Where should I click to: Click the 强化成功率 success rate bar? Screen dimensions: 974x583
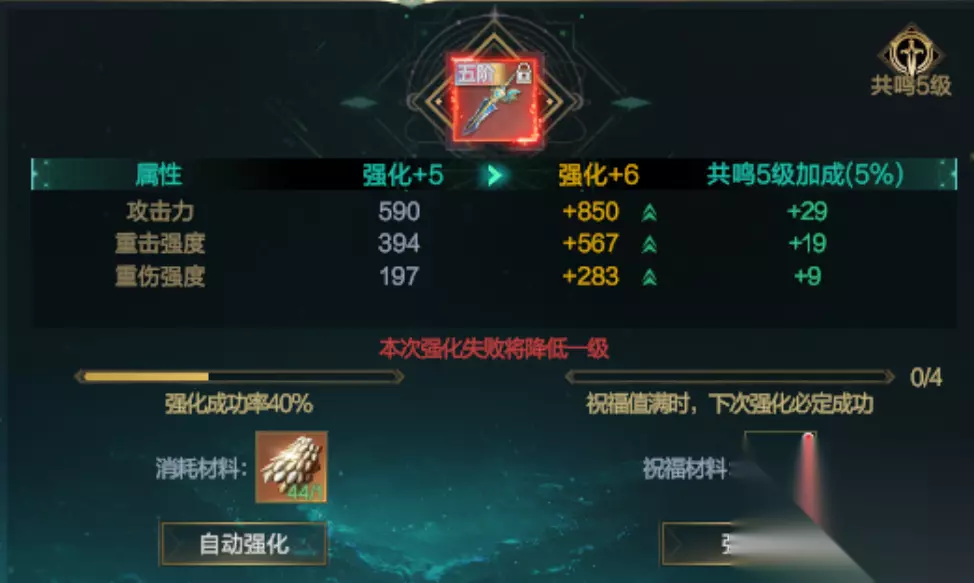pyautogui.click(x=239, y=376)
